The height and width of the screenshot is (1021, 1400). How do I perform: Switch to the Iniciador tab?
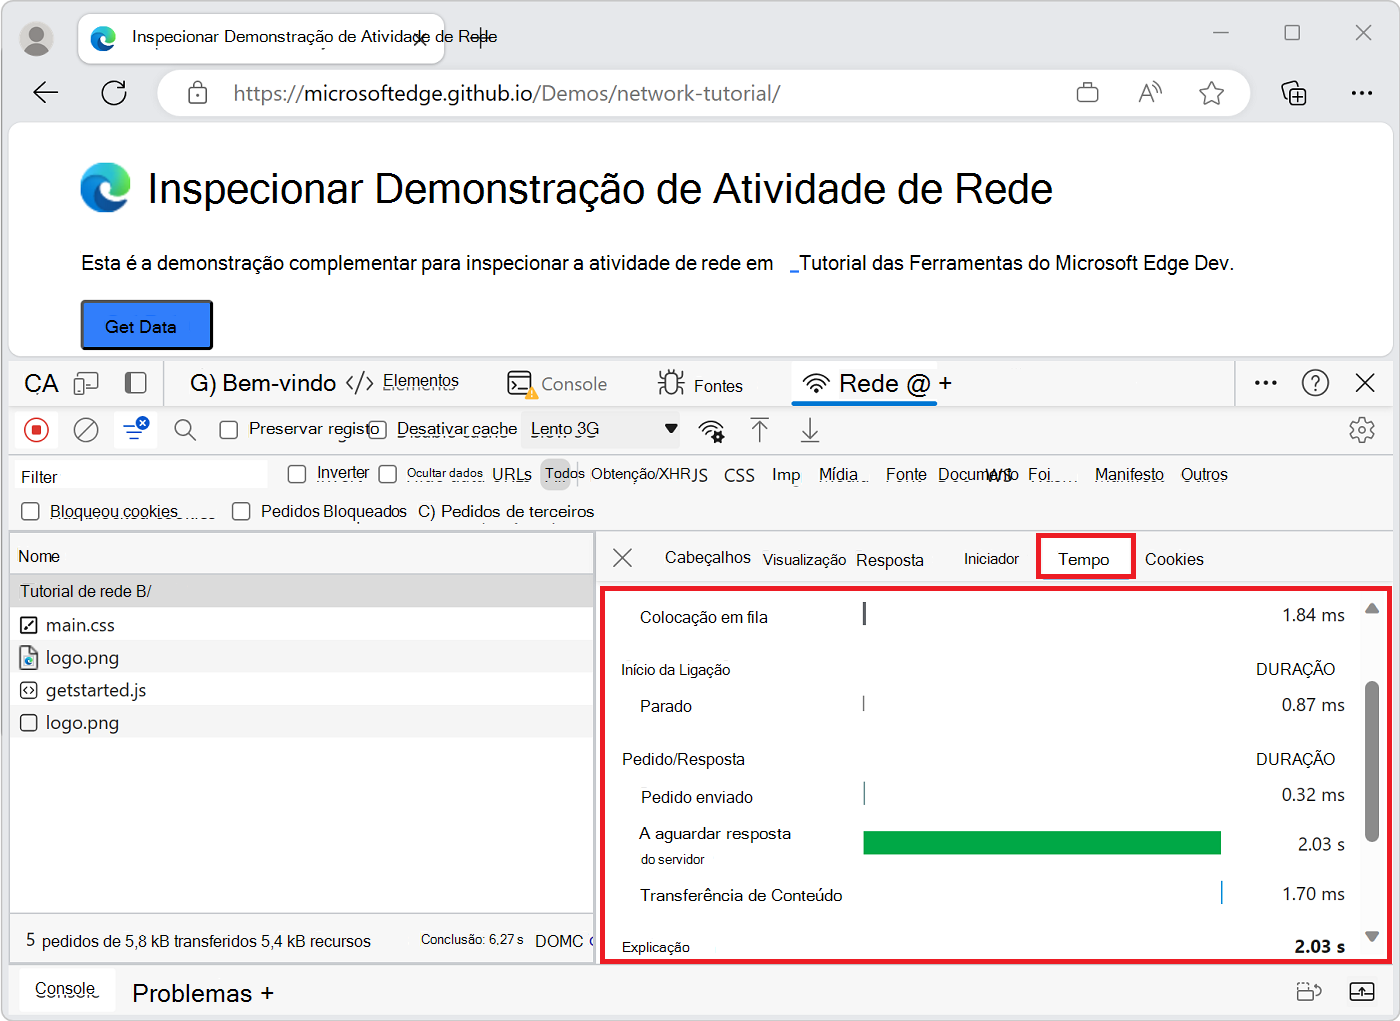coord(991,559)
